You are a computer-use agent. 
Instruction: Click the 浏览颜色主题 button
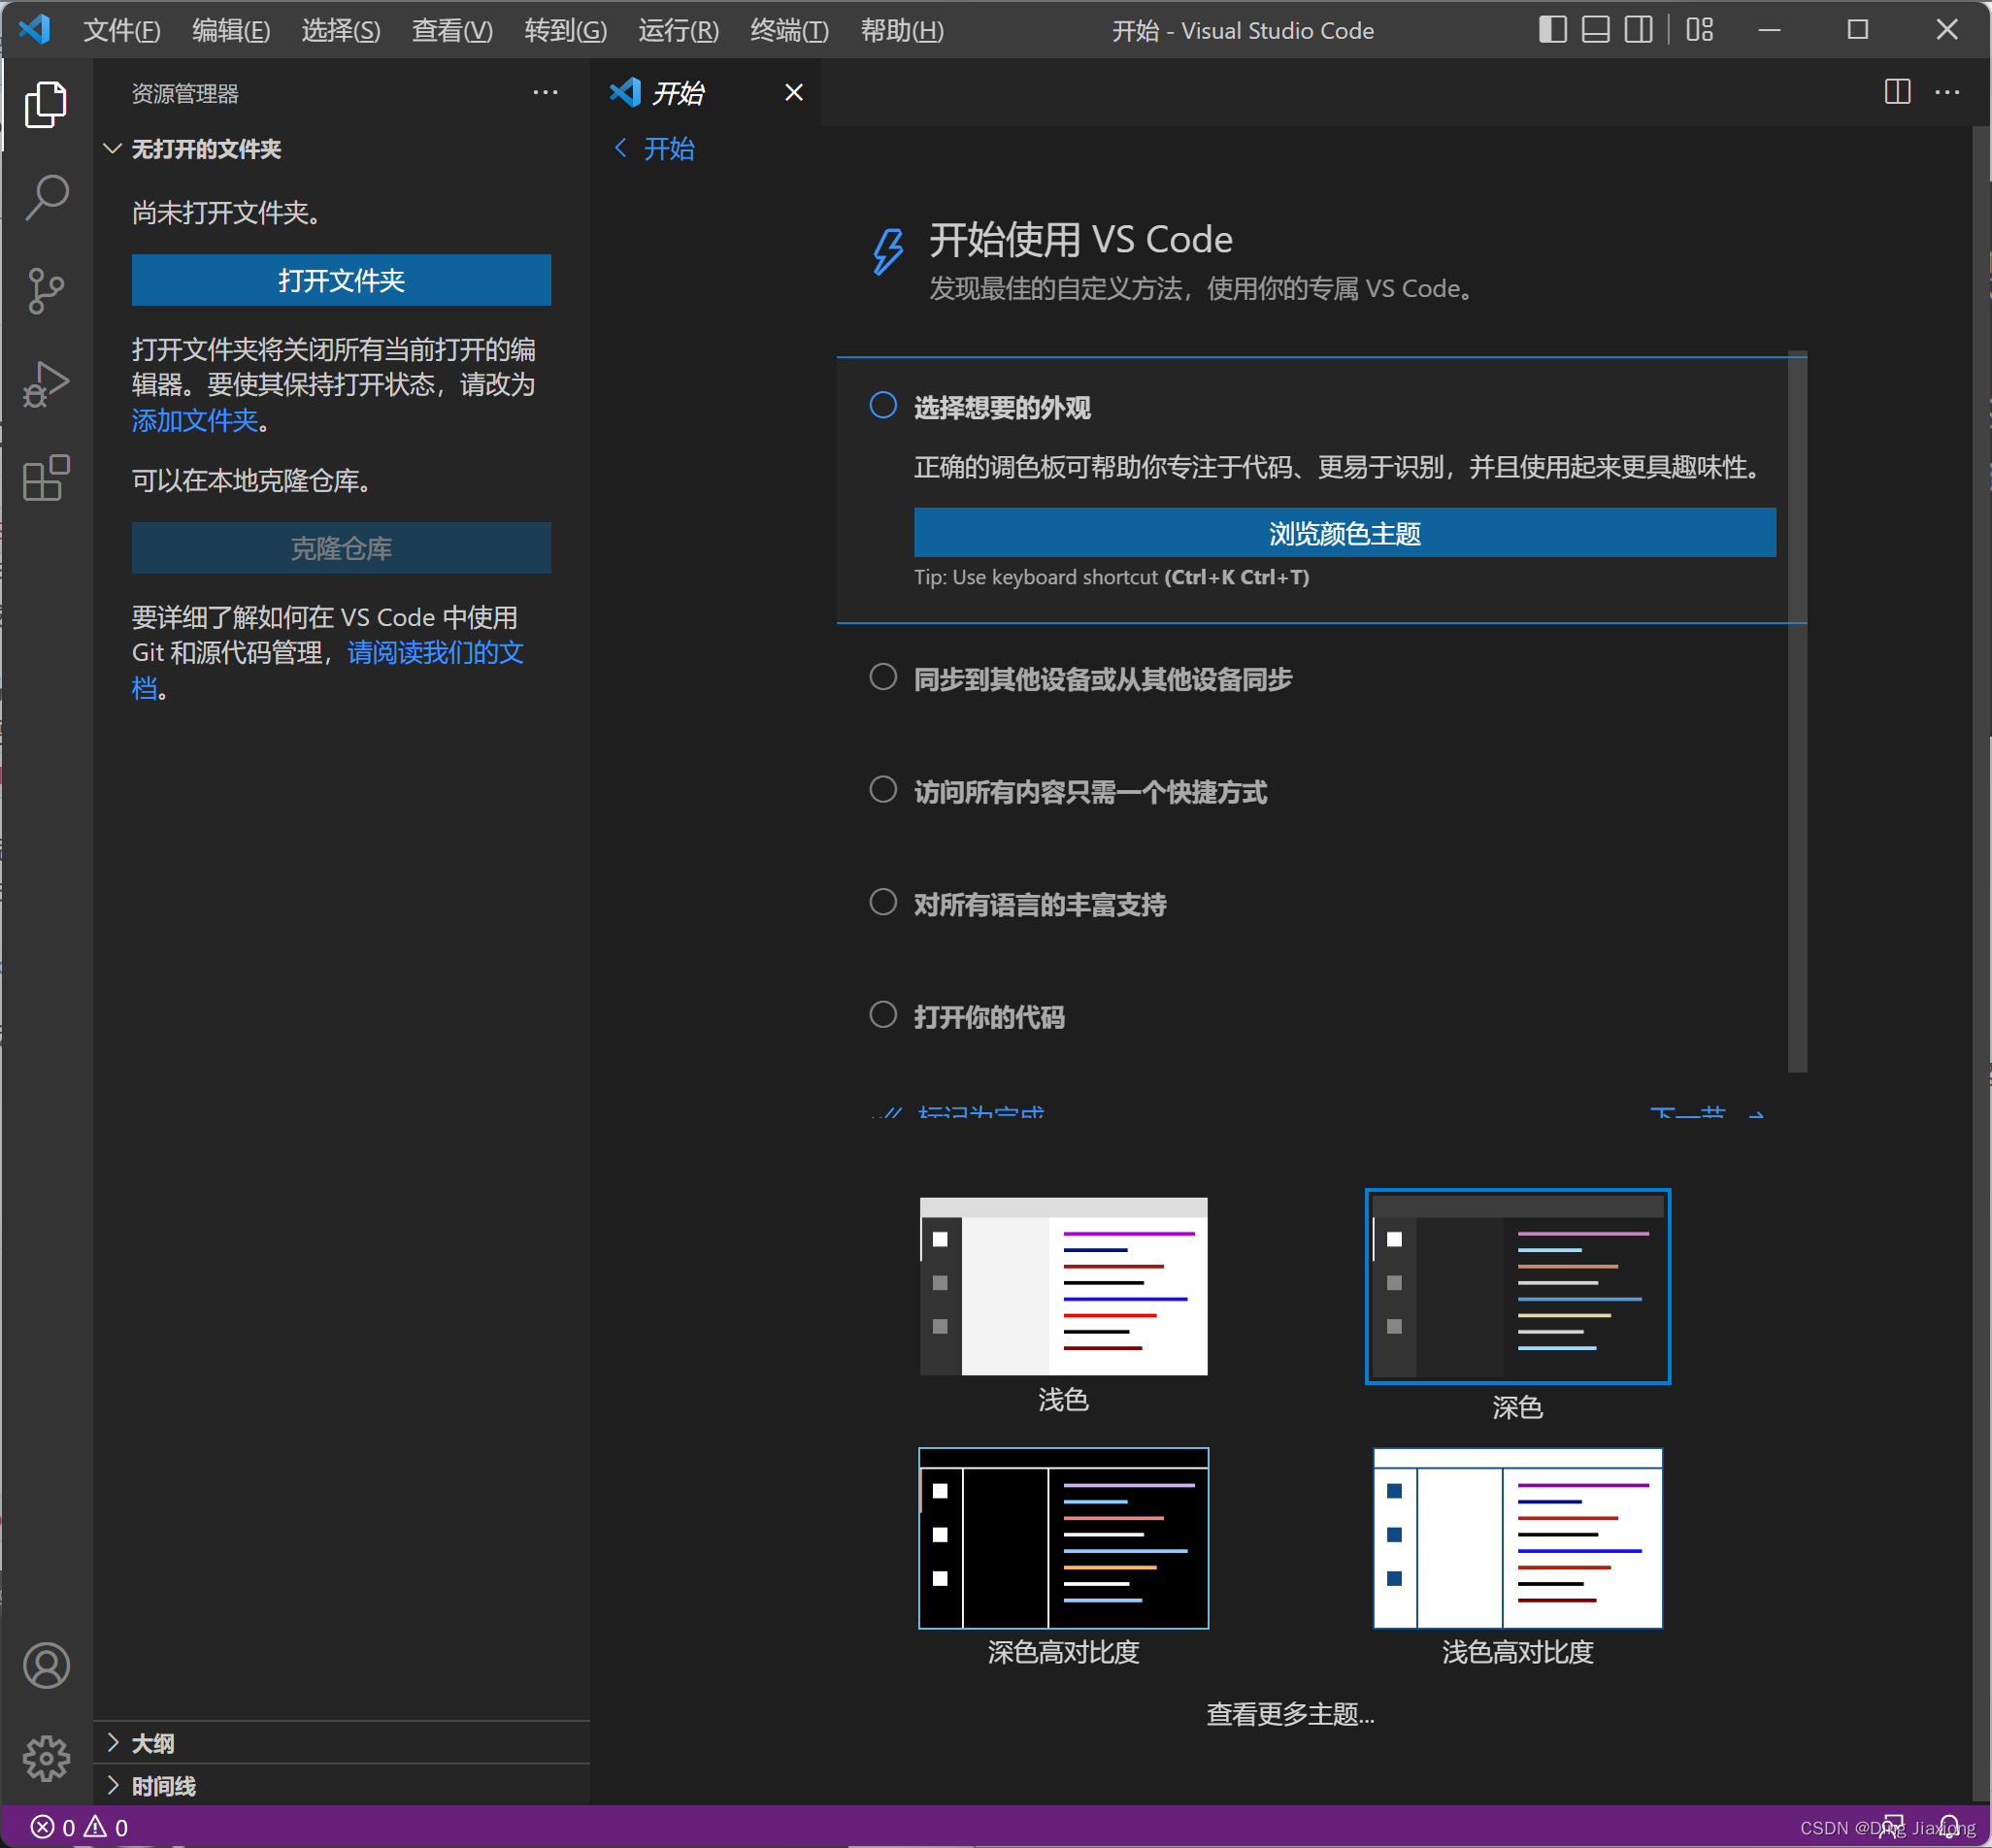coord(1344,533)
